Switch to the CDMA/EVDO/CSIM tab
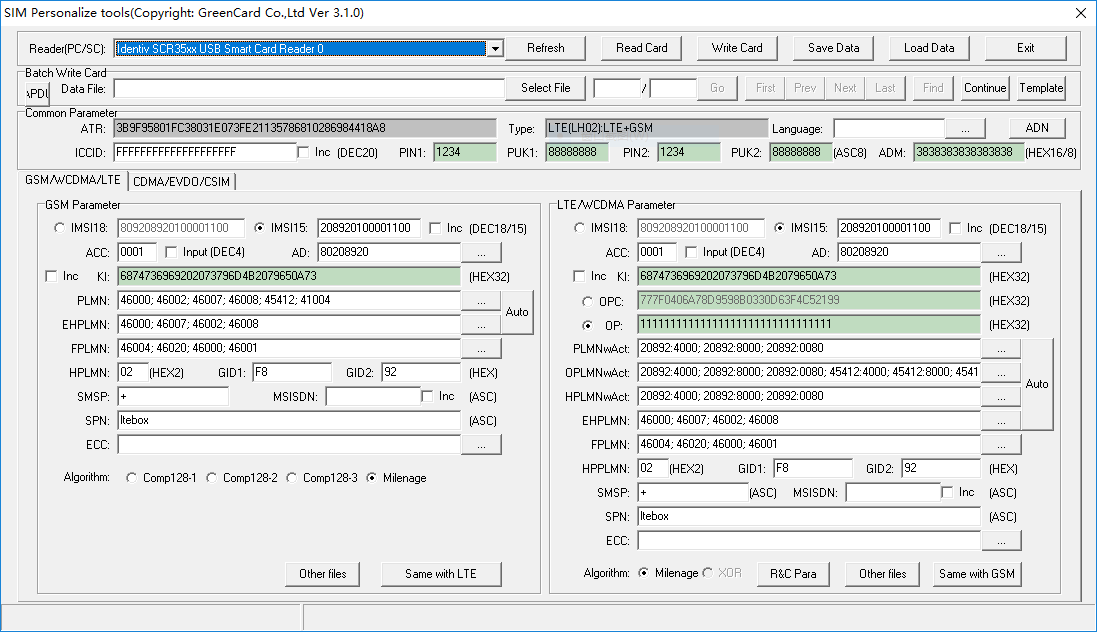 tap(182, 181)
